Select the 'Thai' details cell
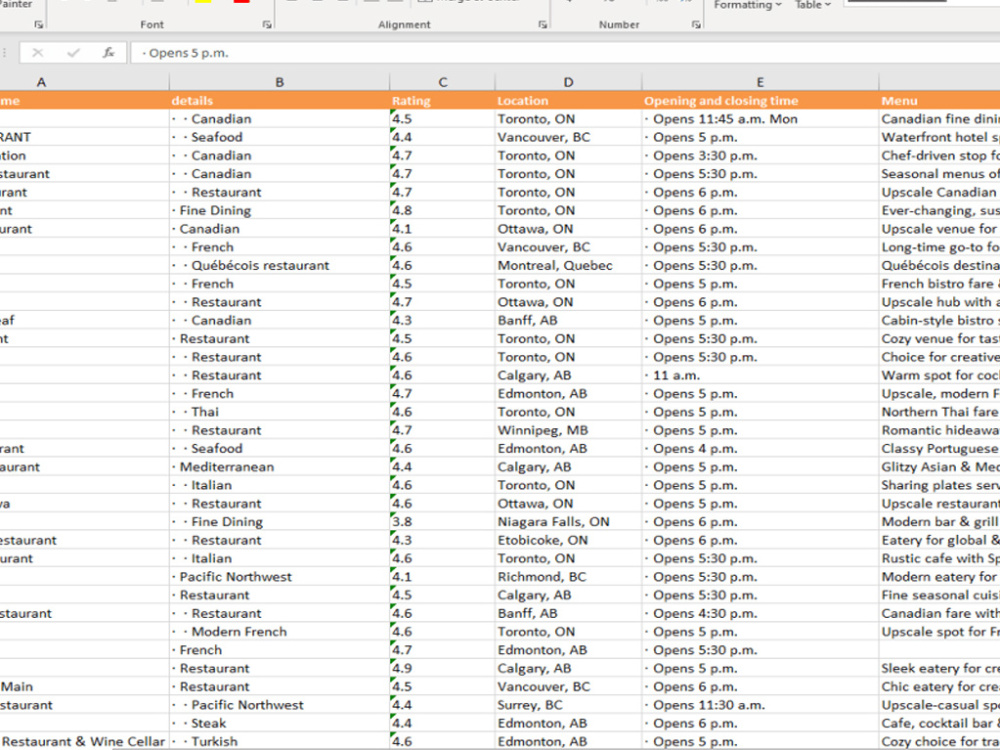This screenshot has width=1000, height=750. (x=279, y=412)
